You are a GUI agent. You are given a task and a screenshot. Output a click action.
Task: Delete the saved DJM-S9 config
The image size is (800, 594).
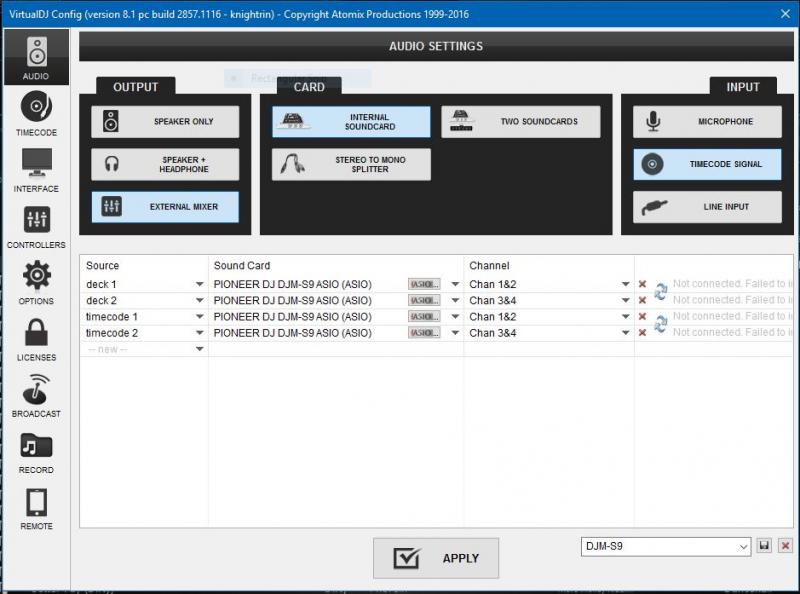[785, 546]
